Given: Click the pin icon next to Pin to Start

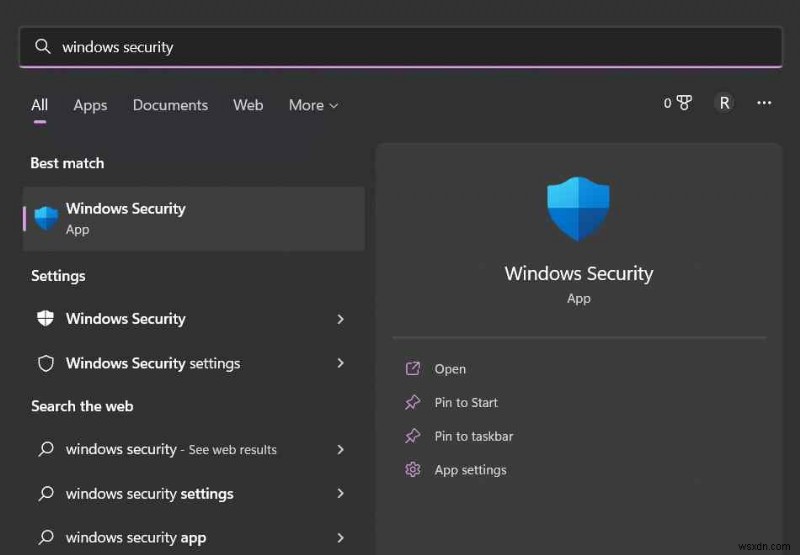Looking at the screenshot, I should coord(413,402).
